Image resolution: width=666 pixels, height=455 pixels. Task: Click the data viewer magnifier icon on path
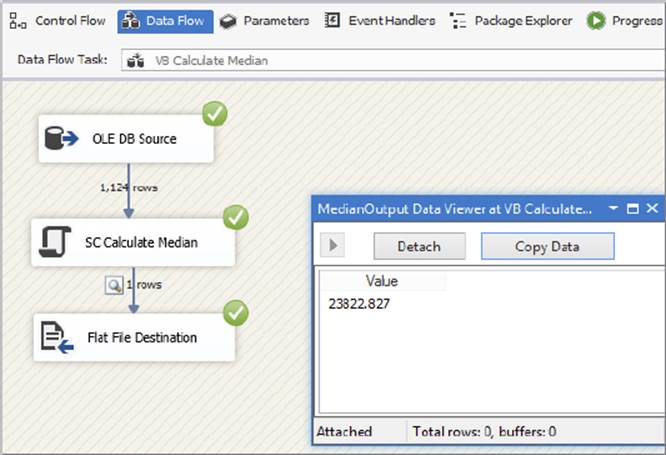coord(114,285)
